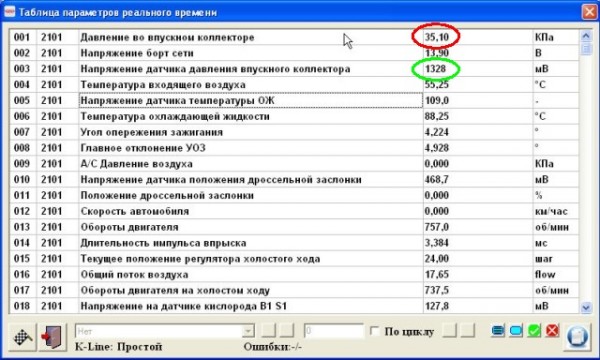600x360 pixels.
Task: Select row 'Обороты двигателя' number 013
Action: pyautogui.click(x=294, y=227)
